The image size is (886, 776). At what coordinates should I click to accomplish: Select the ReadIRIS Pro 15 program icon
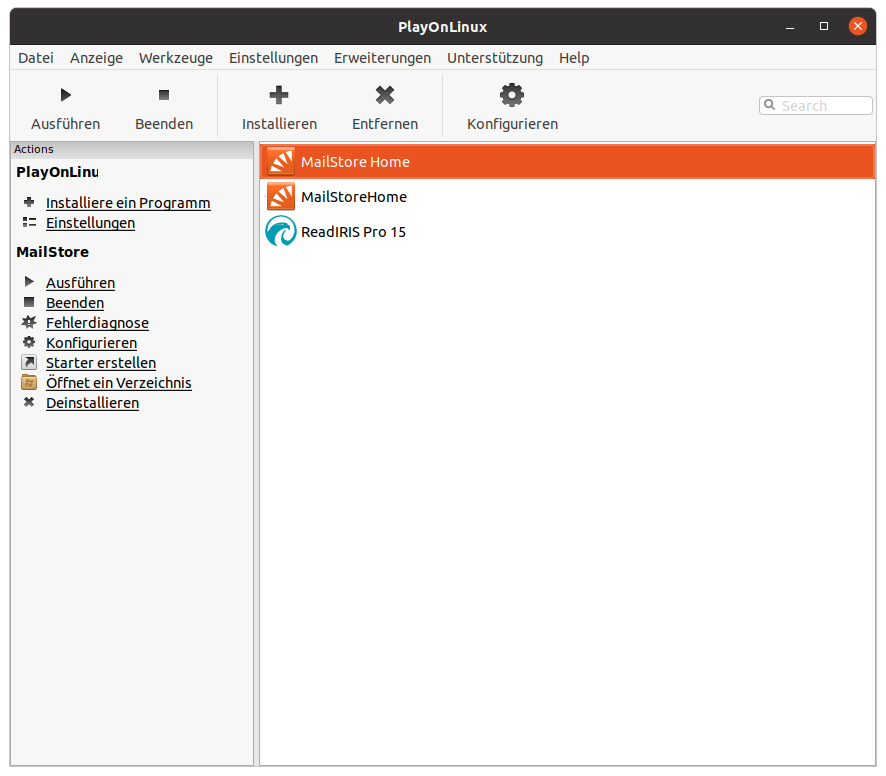[281, 232]
